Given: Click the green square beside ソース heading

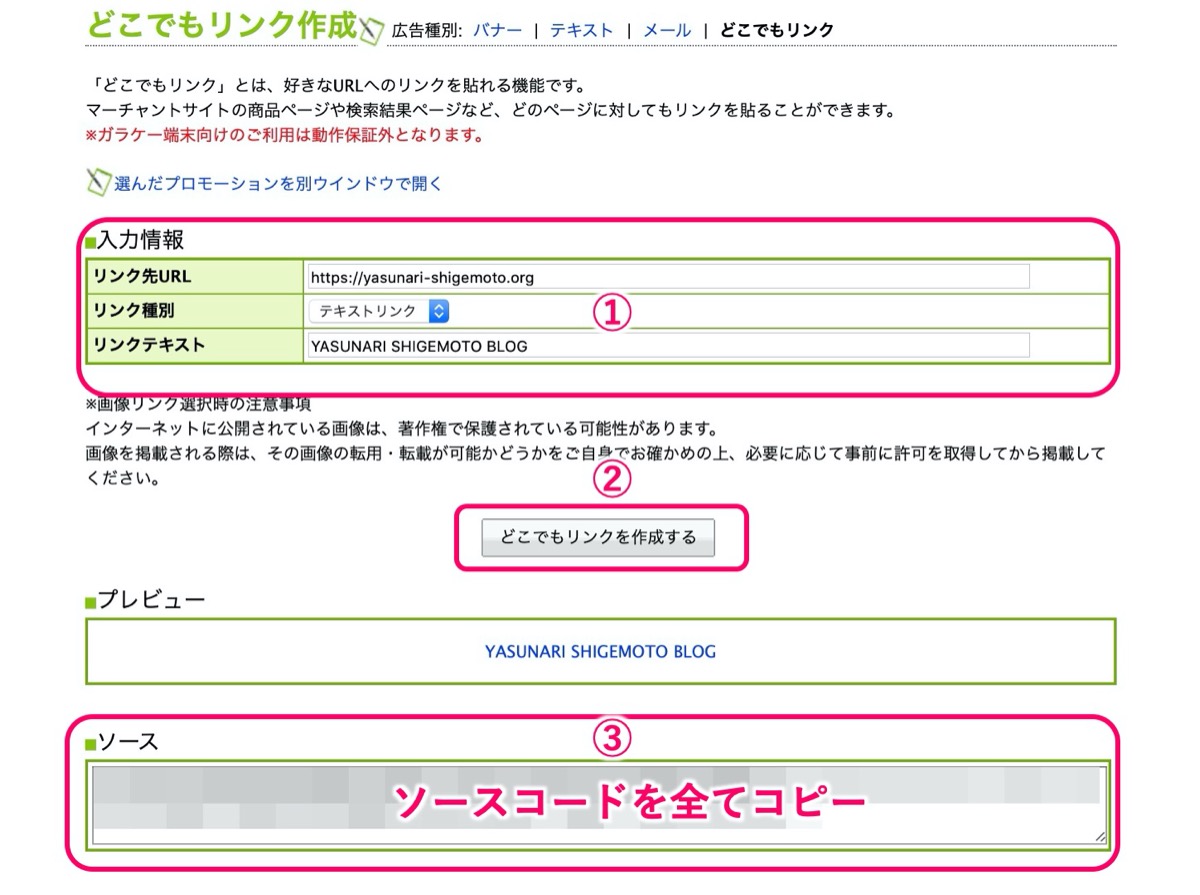Looking at the screenshot, I should [91, 744].
